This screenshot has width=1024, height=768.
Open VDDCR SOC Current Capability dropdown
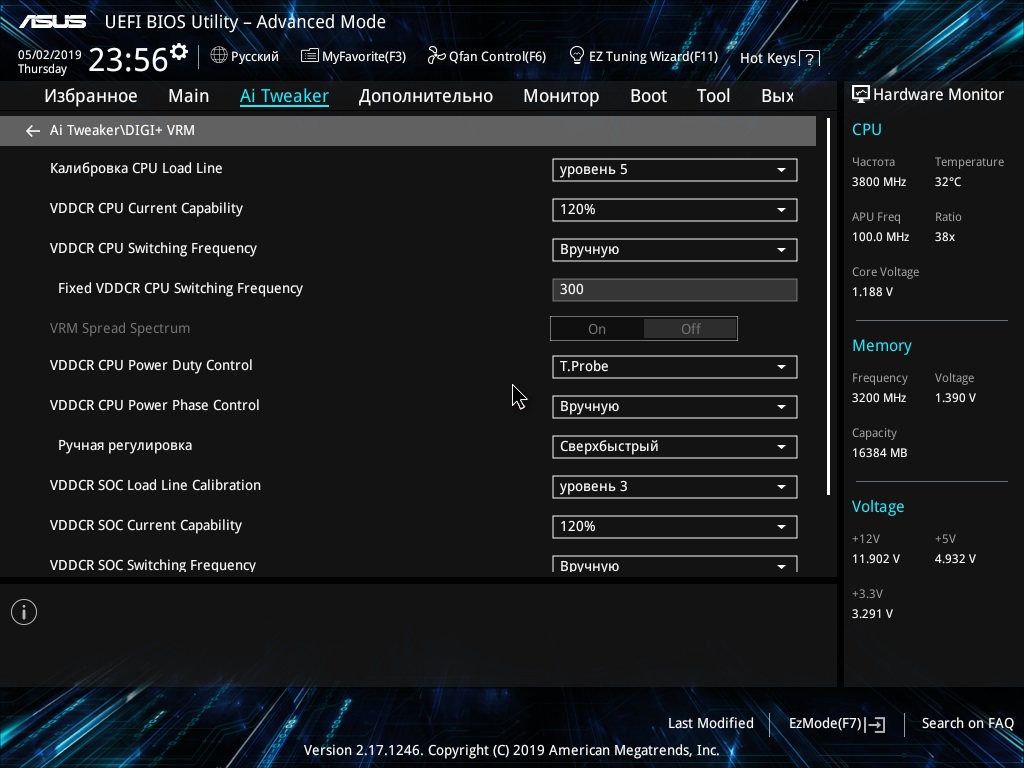tap(675, 526)
